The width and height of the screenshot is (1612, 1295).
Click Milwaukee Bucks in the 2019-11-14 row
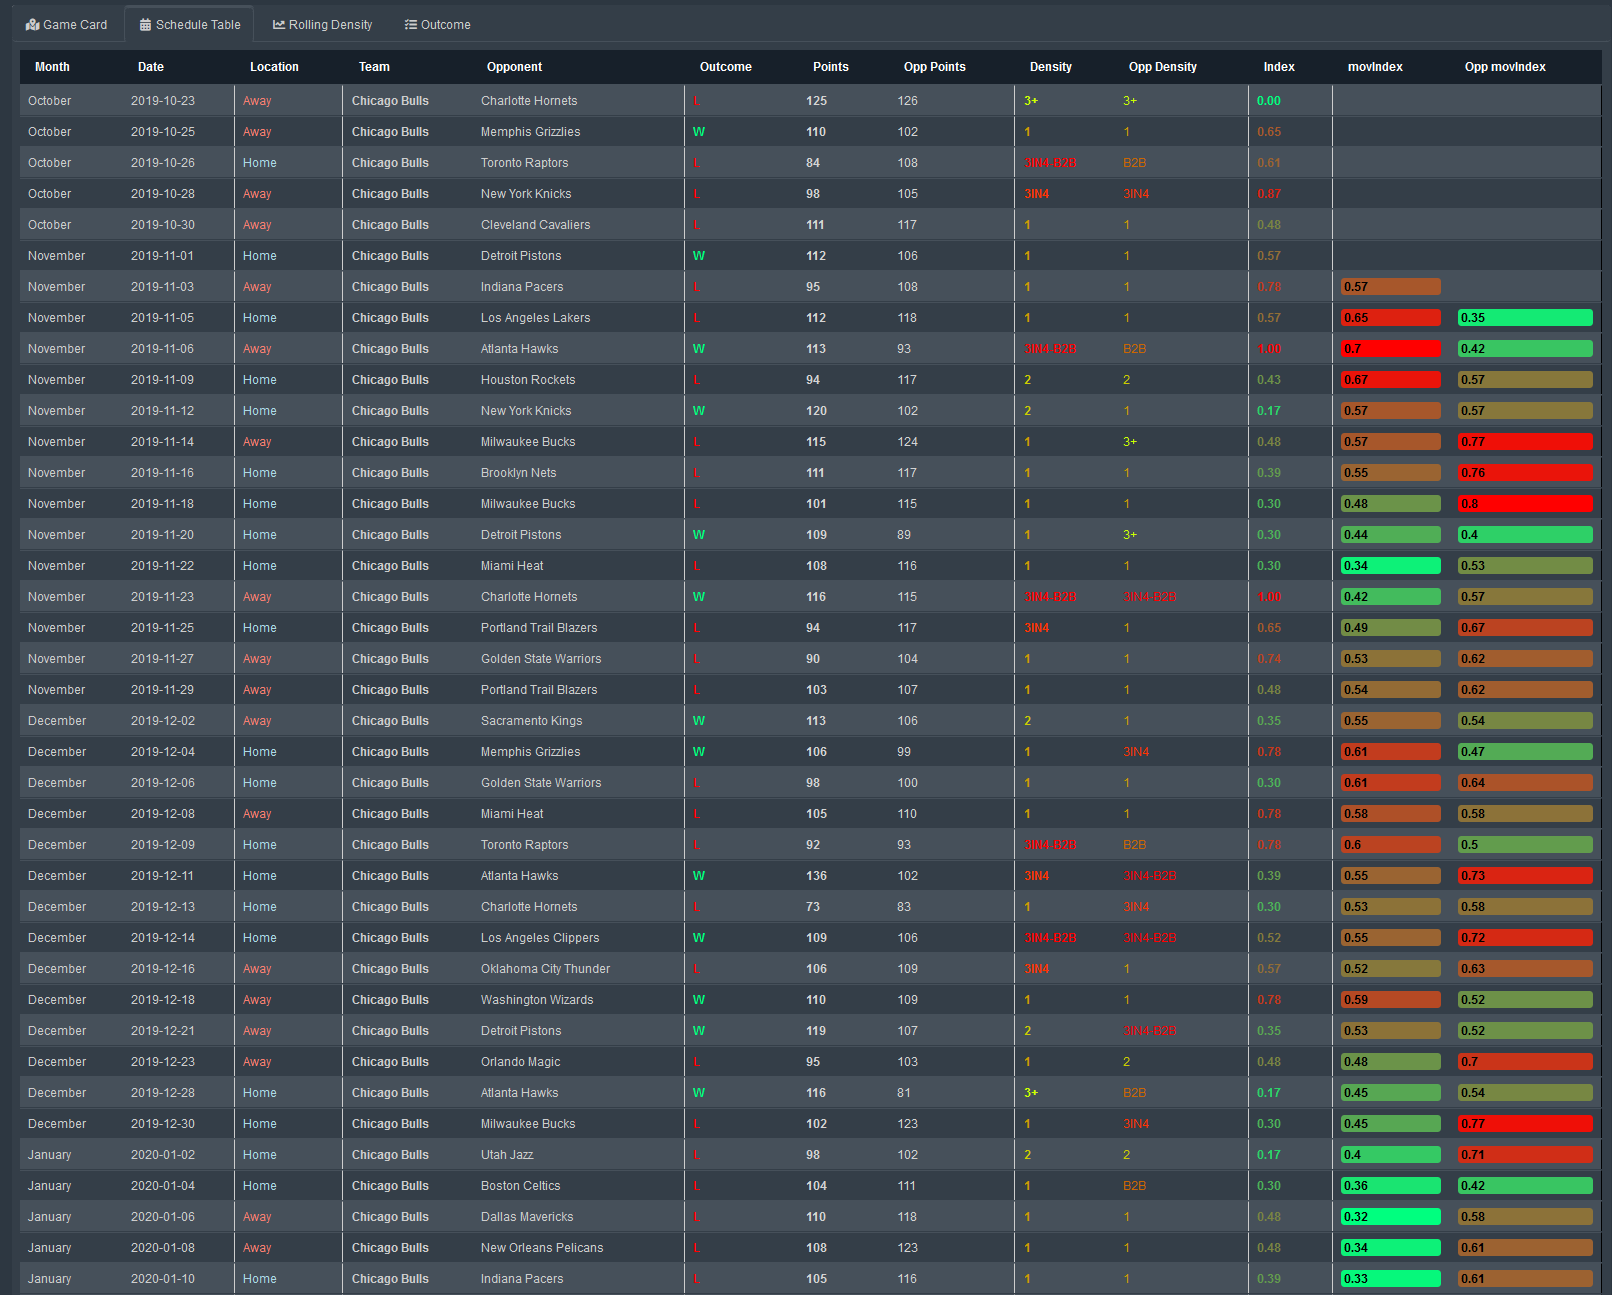pos(528,442)
